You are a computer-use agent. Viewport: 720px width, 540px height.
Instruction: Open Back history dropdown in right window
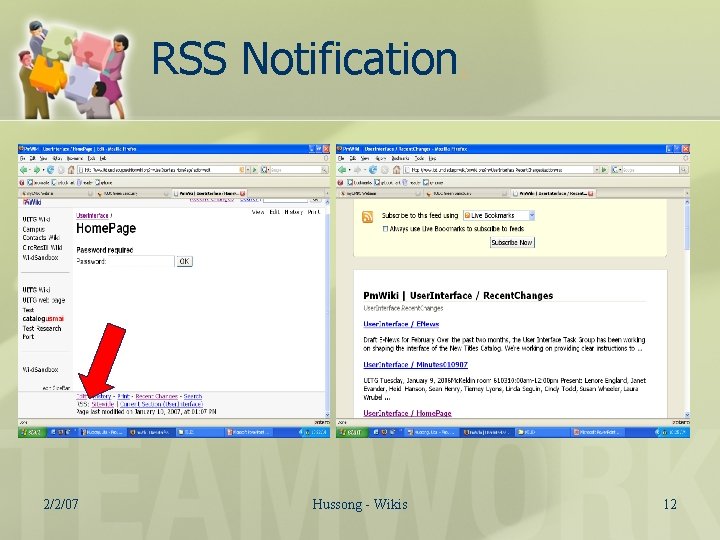click(349, 170)
